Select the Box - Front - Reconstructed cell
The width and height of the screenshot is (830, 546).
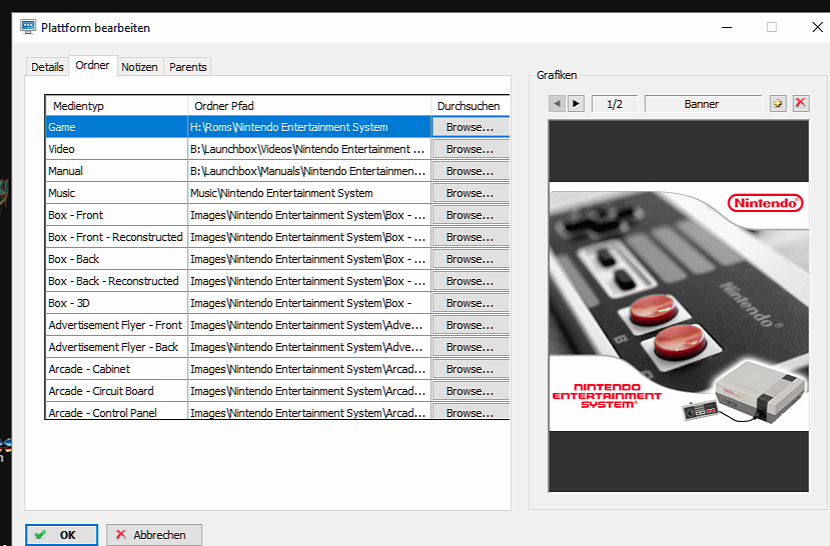pos(116,237)
